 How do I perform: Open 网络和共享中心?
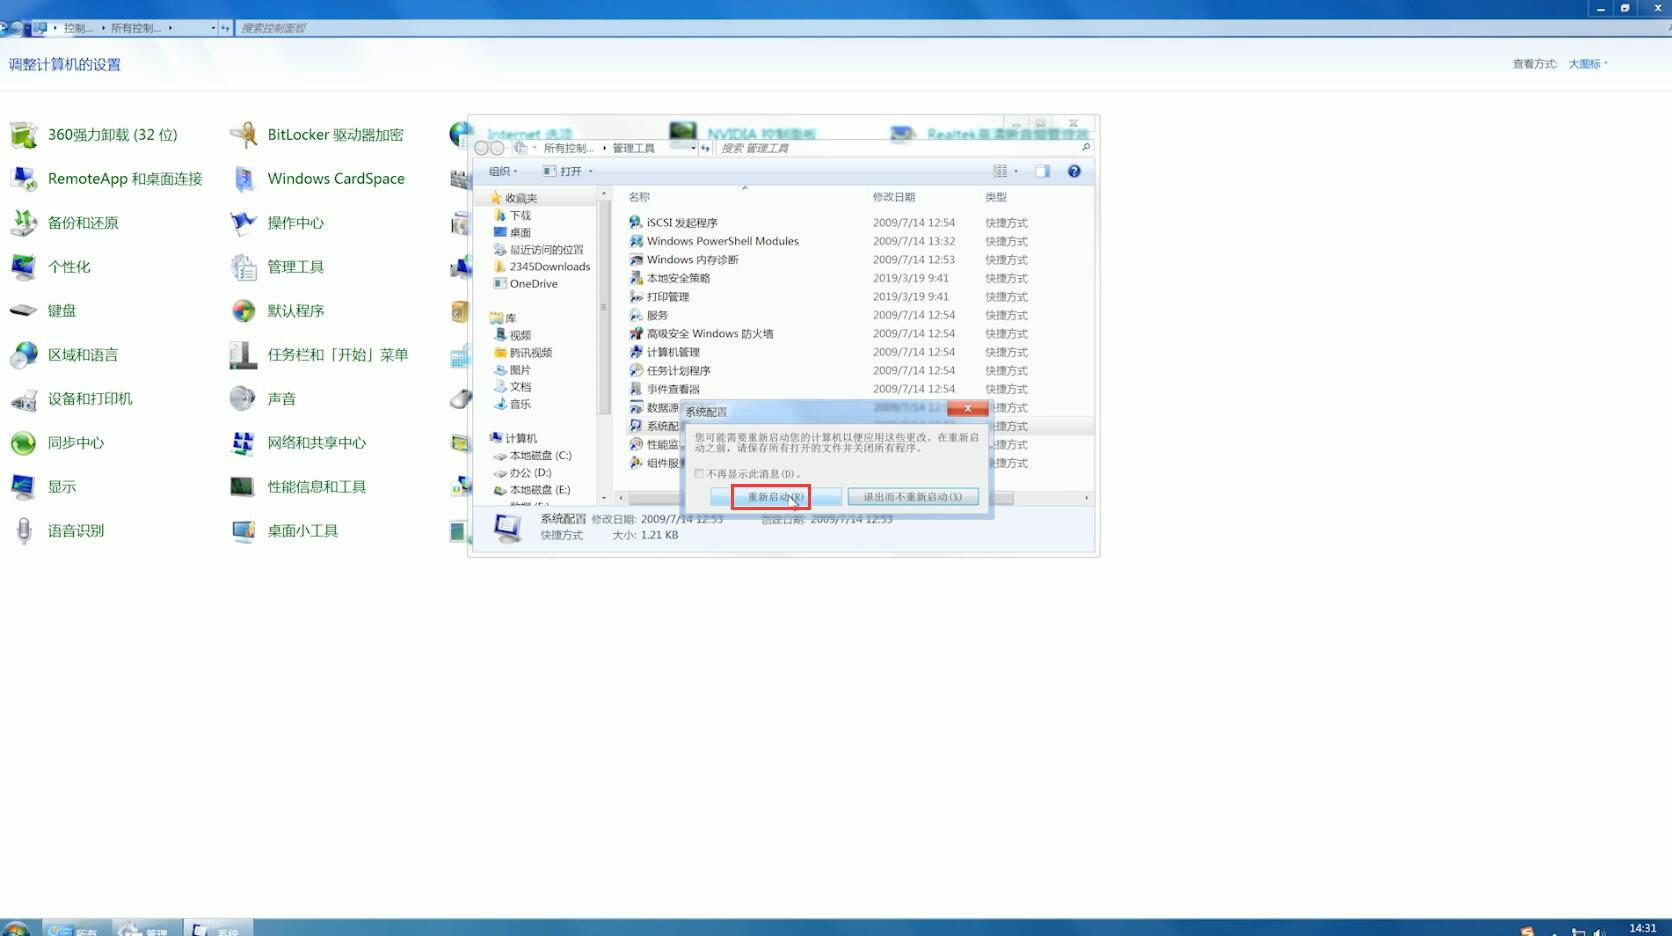pyautogui.click(x=298, y=442)
